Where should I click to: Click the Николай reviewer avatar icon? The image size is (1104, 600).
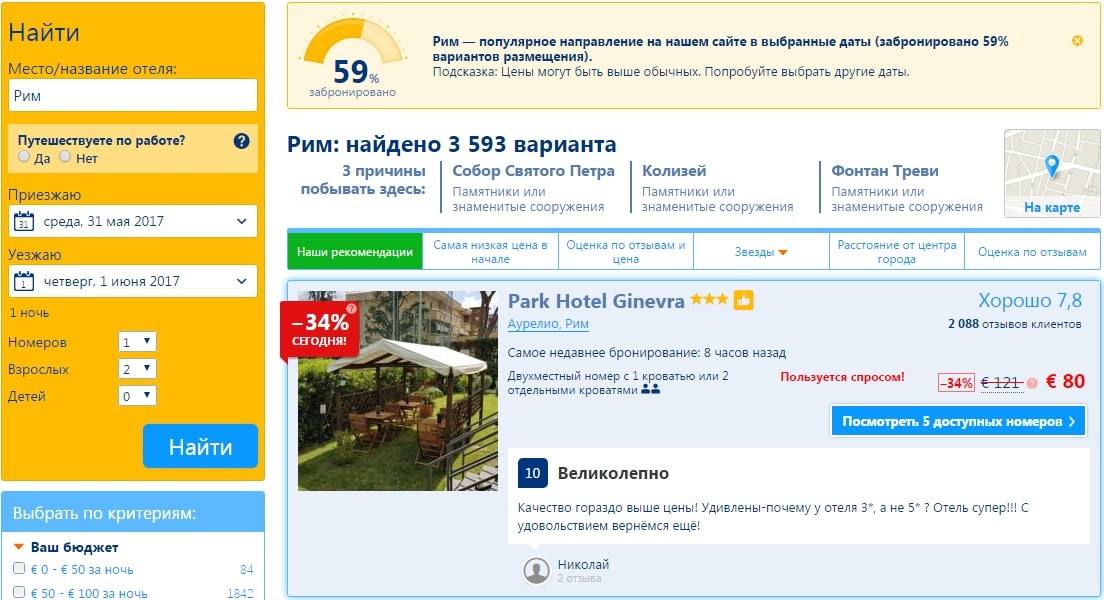[x=537, y=570]
